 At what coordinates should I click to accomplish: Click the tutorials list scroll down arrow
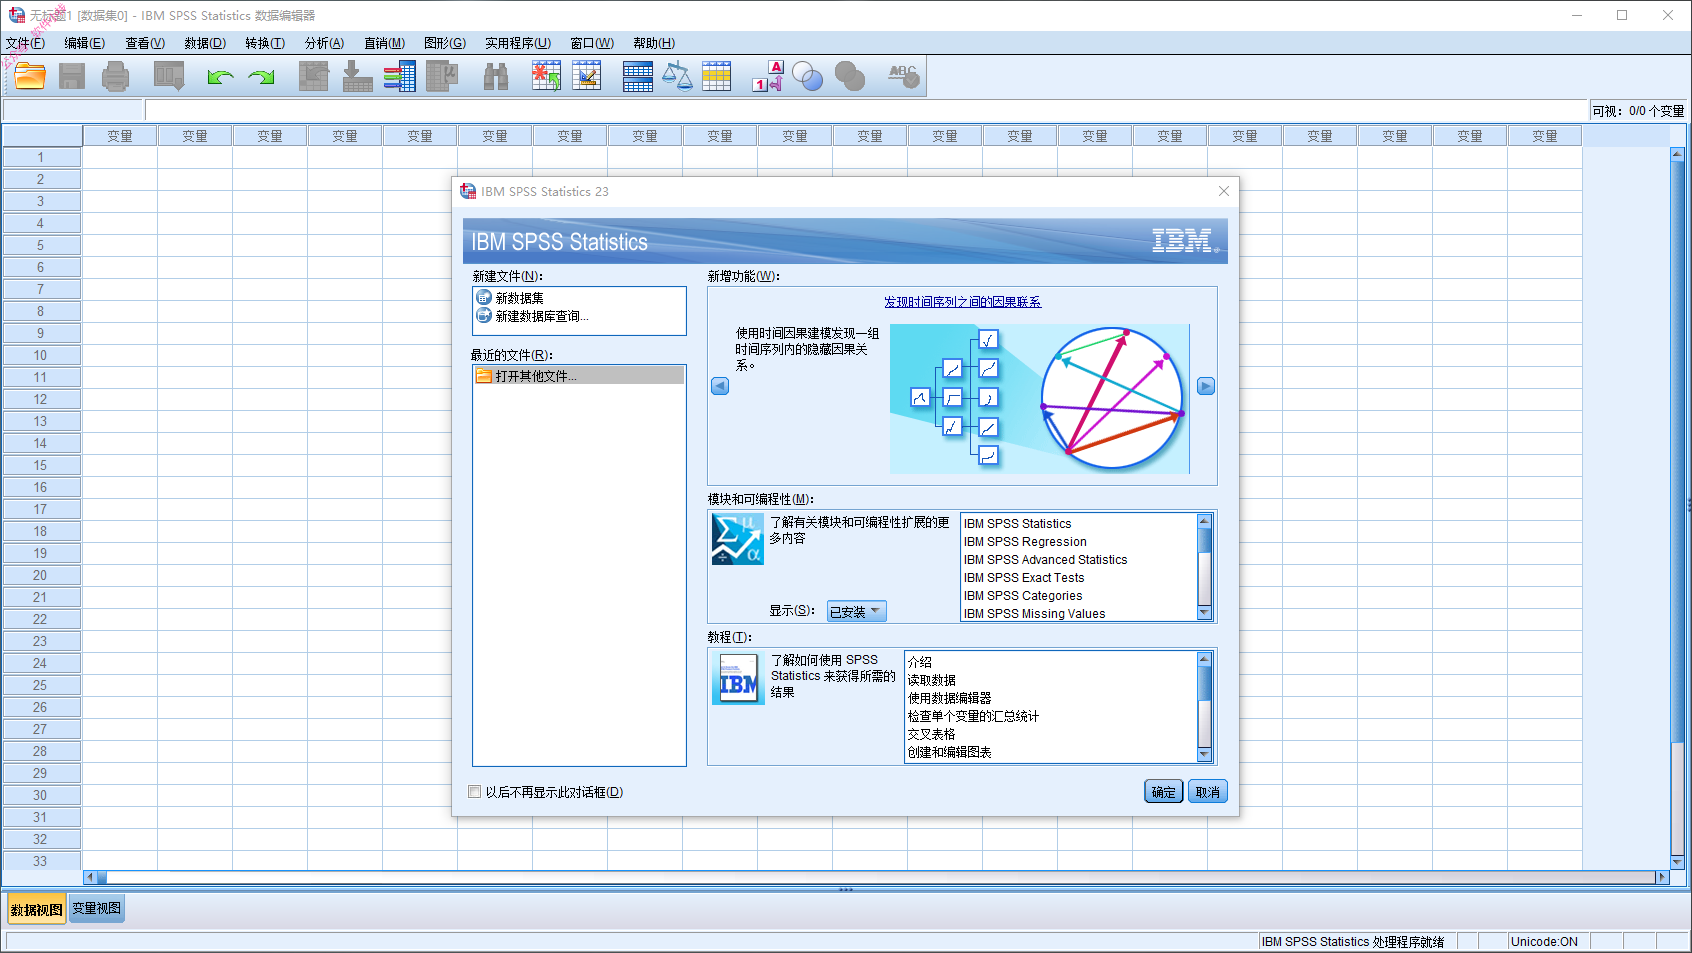[1204, 754]
